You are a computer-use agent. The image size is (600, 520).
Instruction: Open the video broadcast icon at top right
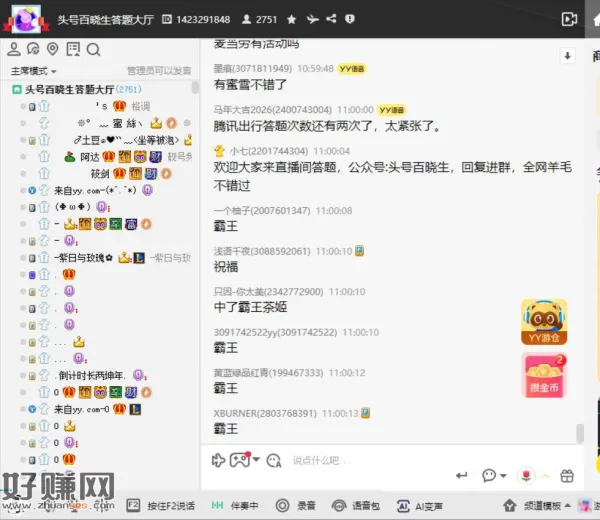tap(569, 19)
